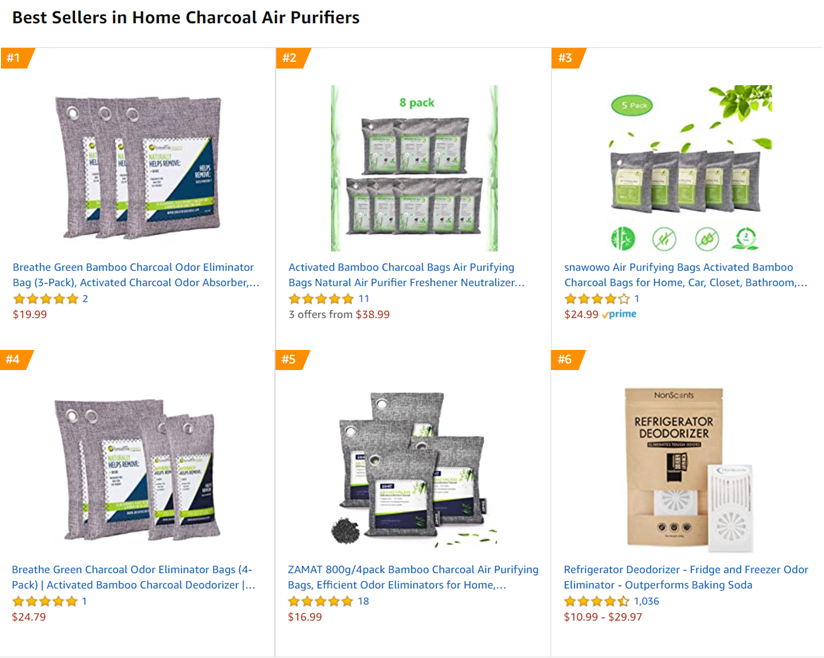Viewport: 824px width, 658px height.
Task: Click the #2 best seller rank badge
Action: click(292, 58)
